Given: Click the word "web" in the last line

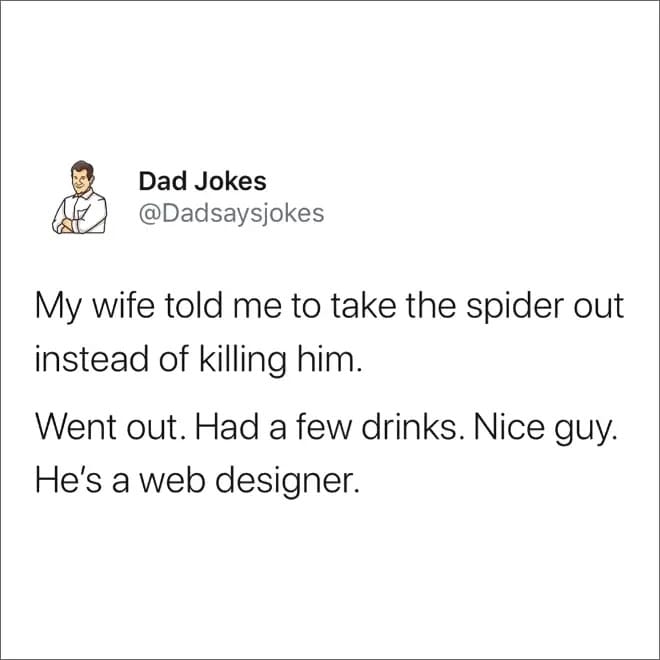Looking at the screenshot, I should tap(173, 481).
